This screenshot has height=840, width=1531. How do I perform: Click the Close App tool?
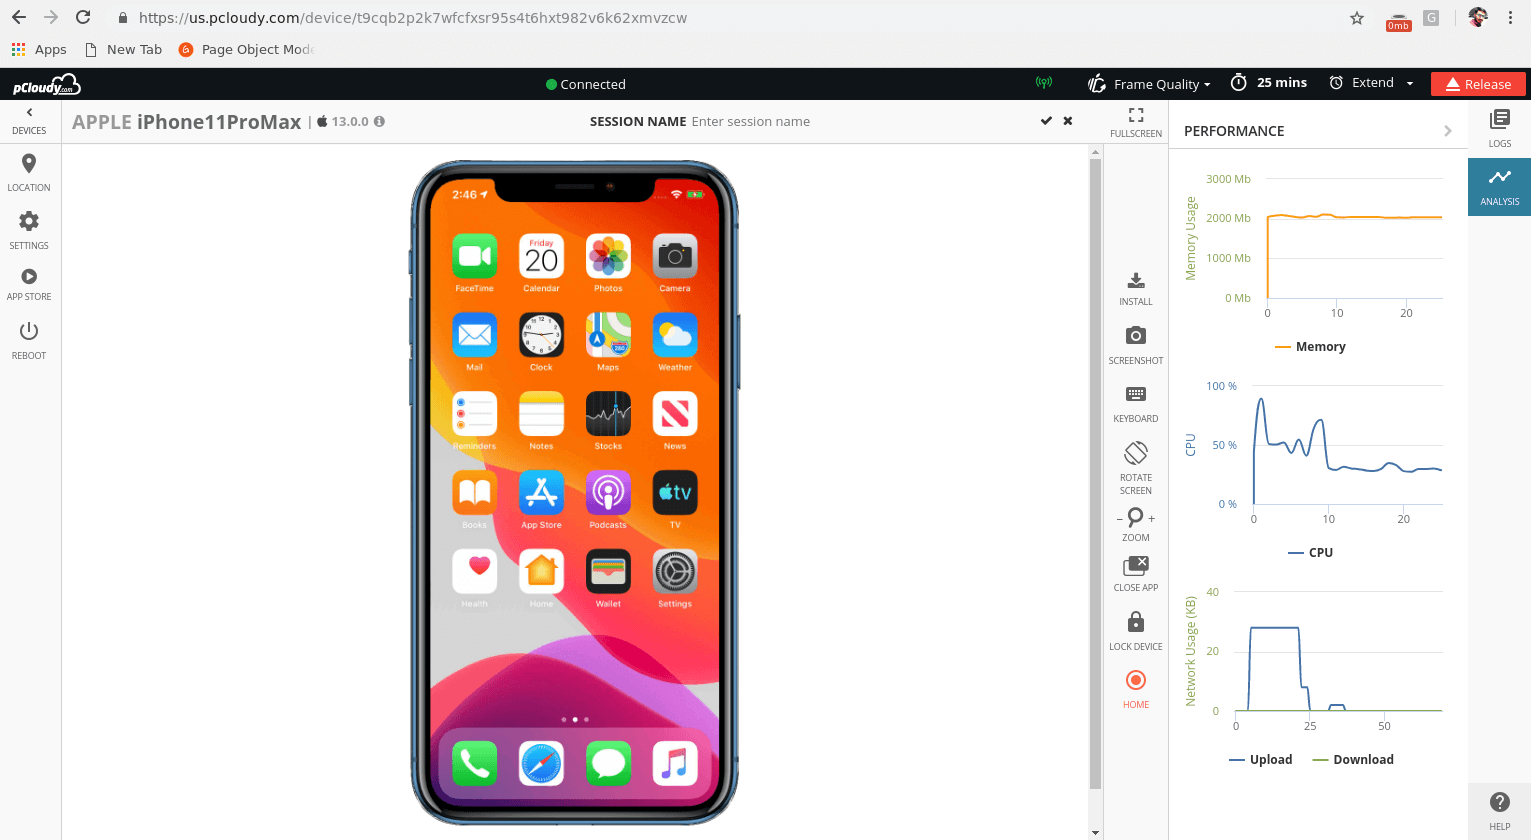(x=1136, y=574)
